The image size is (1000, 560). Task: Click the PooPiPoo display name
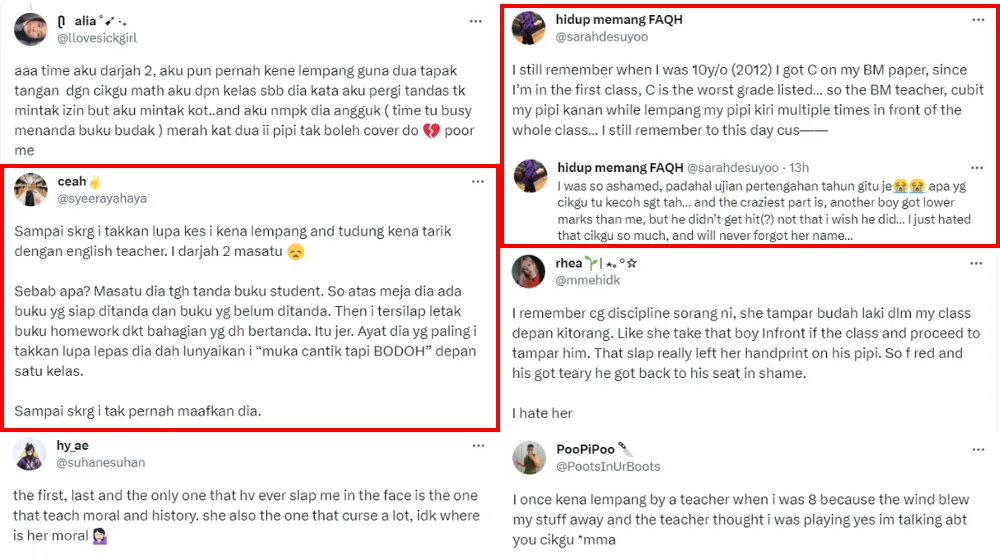pos(586,450)
